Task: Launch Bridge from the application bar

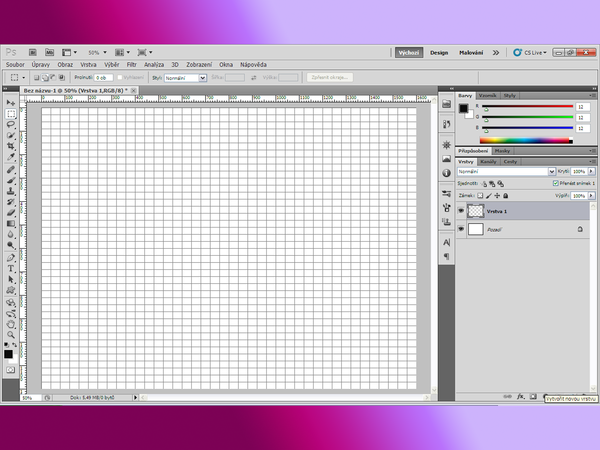Action: (33, 52)
